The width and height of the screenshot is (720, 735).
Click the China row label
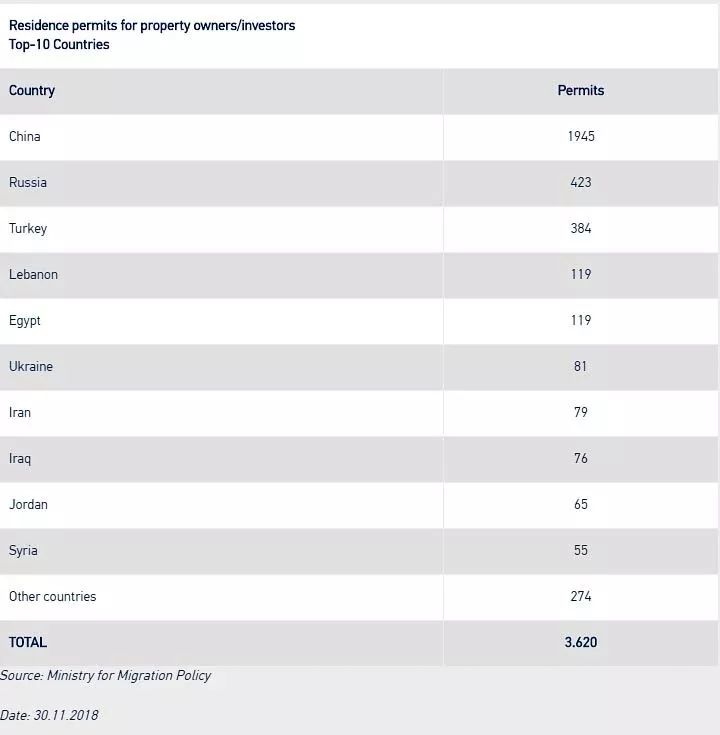click(x=25, y=136)
